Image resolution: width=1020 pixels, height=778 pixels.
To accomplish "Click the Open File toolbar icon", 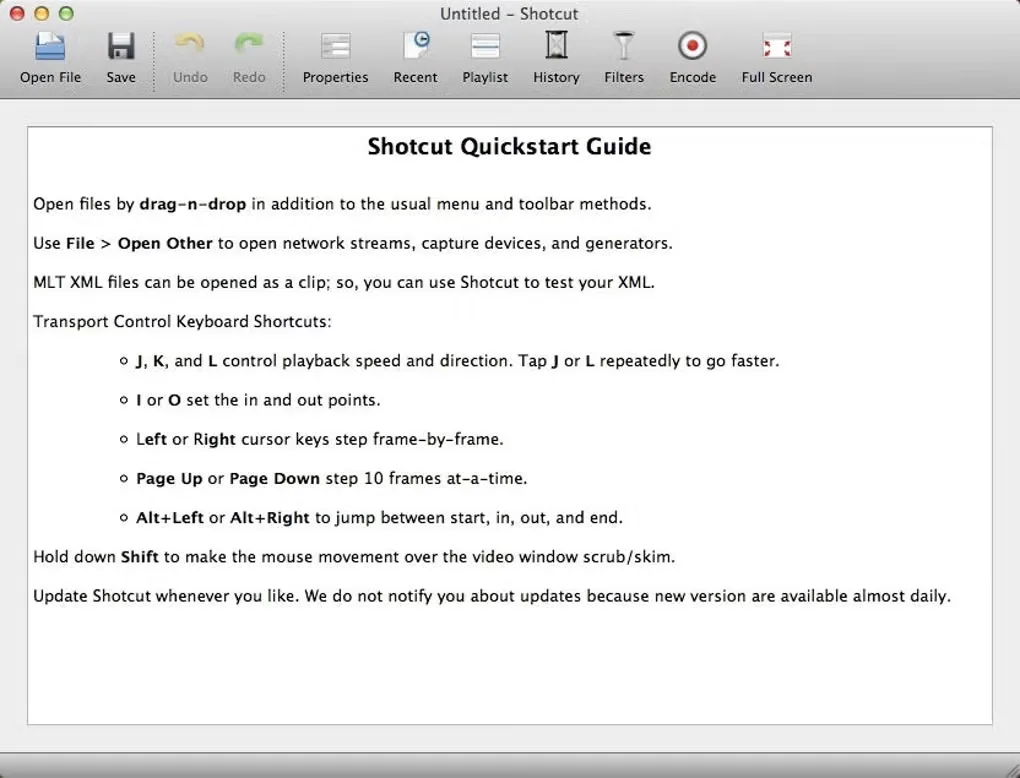I will pyautogui.click(x=50, y=46).
